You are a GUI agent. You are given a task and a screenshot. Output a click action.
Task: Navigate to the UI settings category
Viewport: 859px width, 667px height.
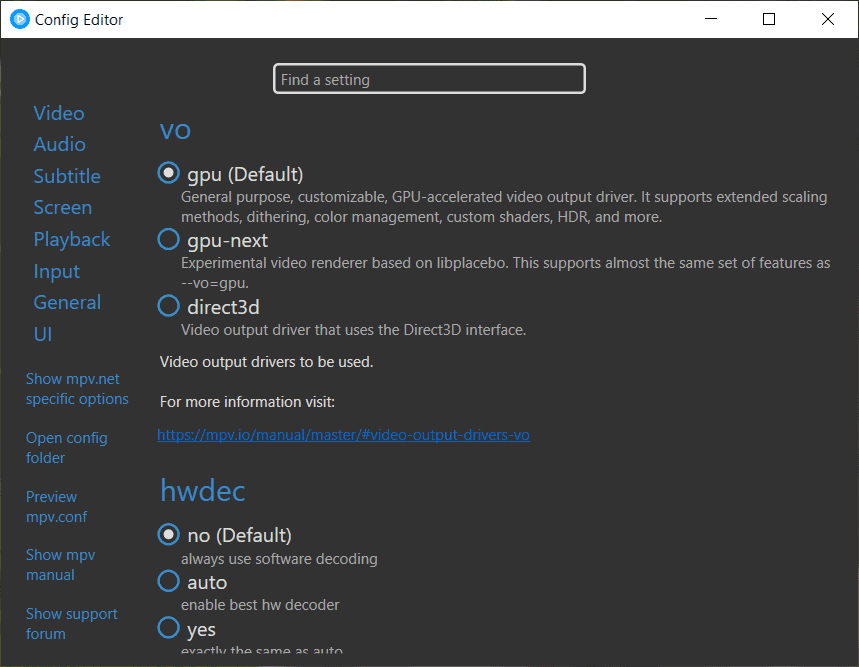click(x=43, y=334)
